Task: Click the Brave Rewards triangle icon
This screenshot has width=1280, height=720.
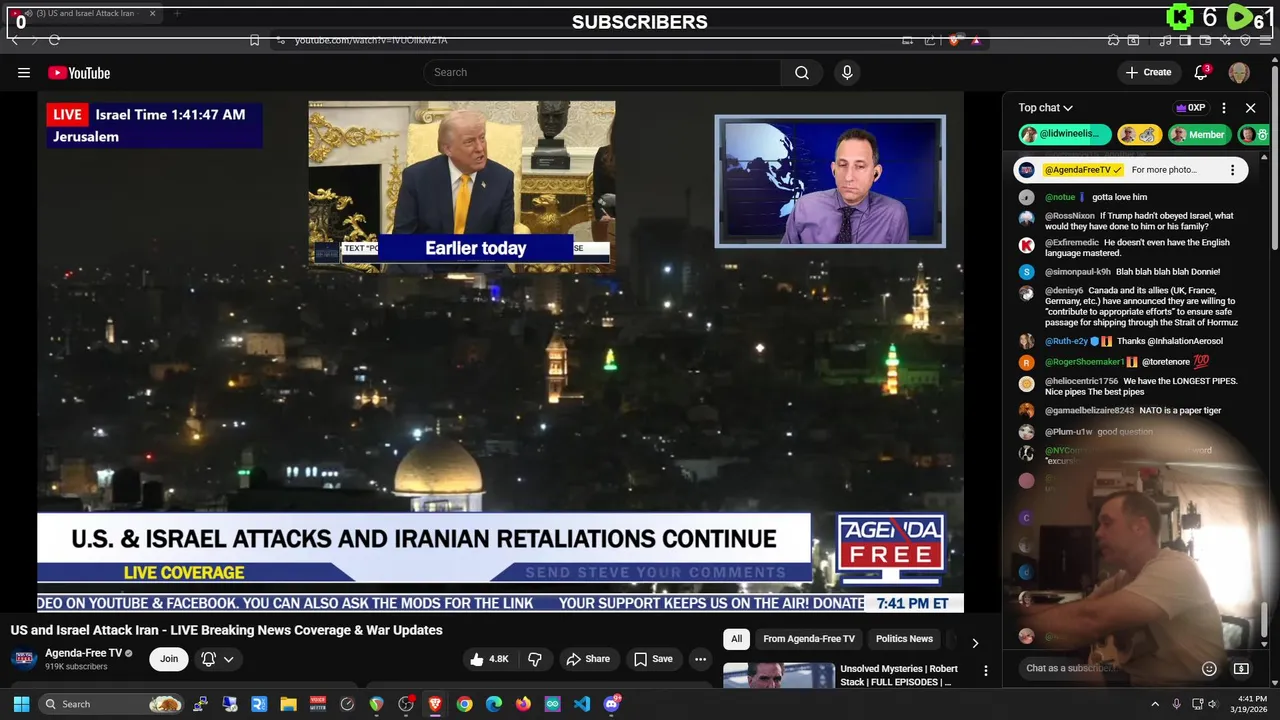Action: (975, 40)
